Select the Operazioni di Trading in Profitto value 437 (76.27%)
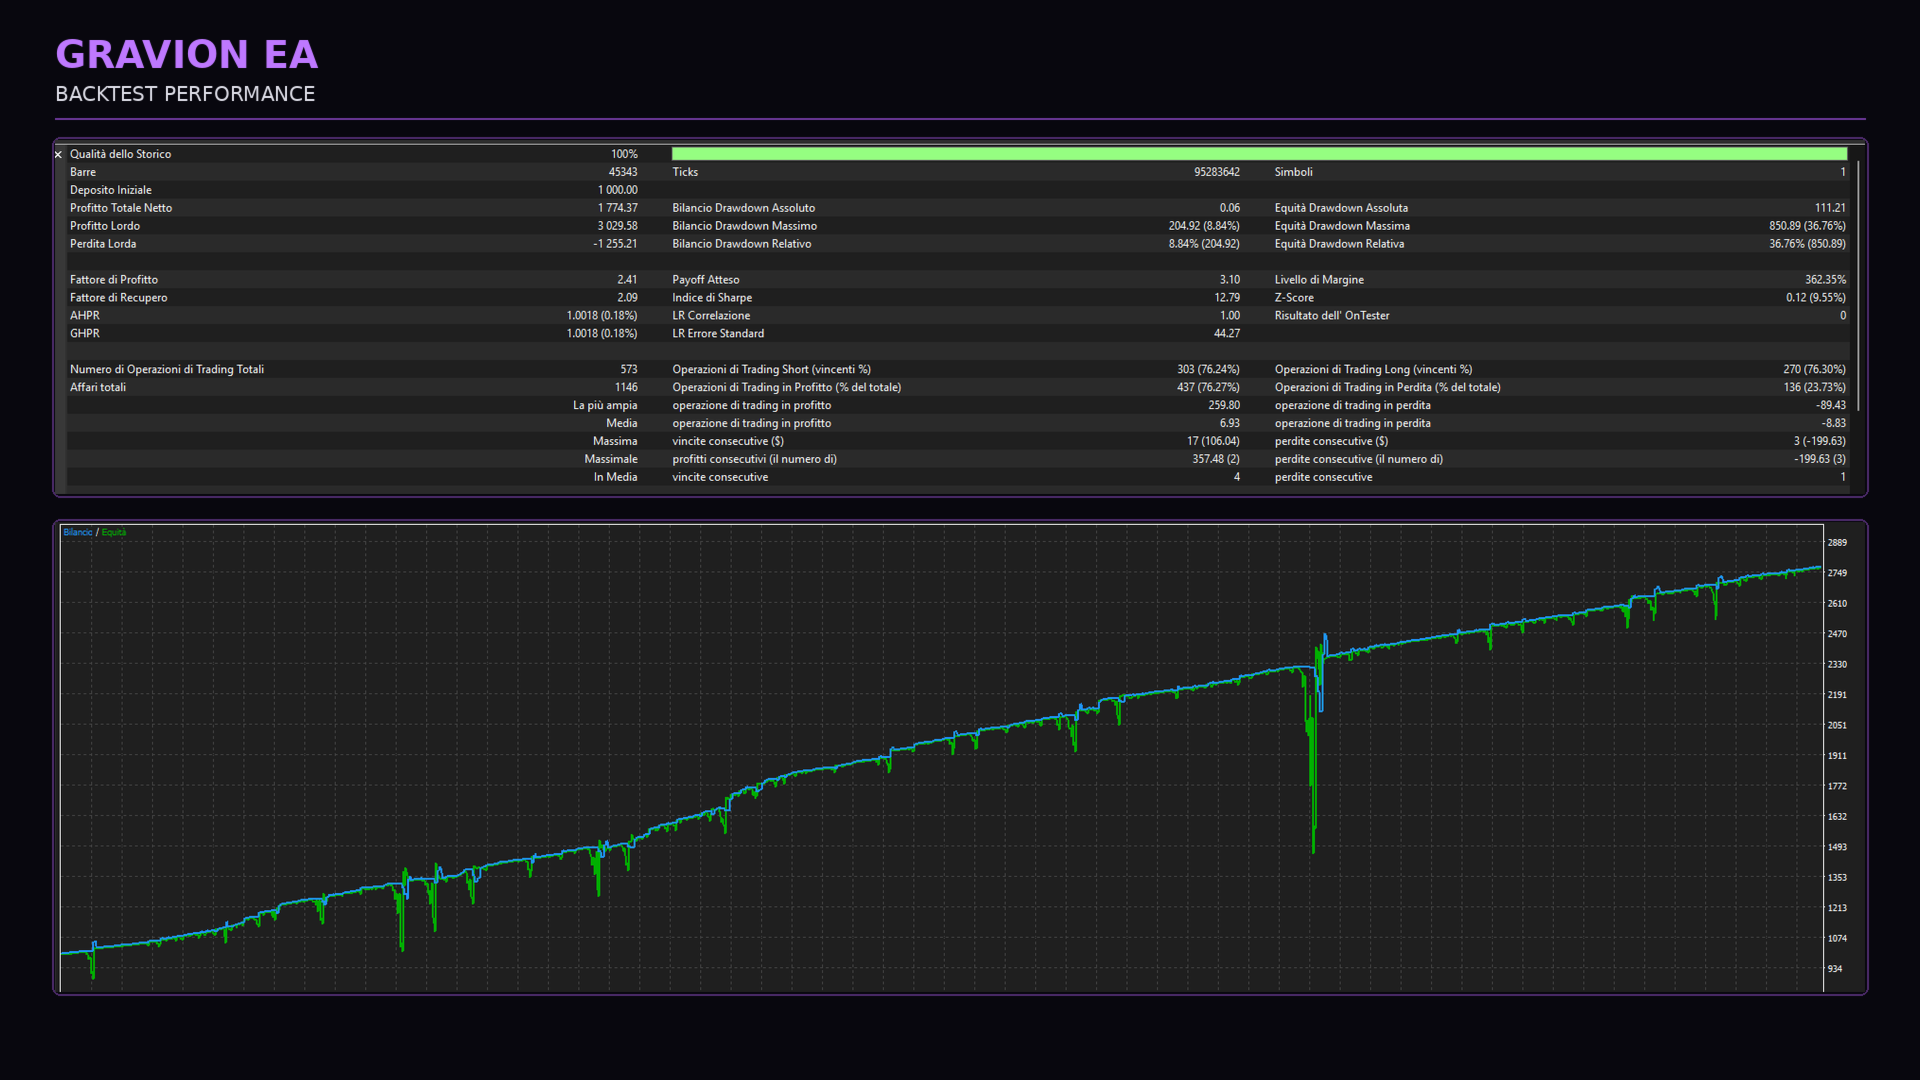Image resolution: width=1920 pixels, height=1080 pixels. 1208,388
